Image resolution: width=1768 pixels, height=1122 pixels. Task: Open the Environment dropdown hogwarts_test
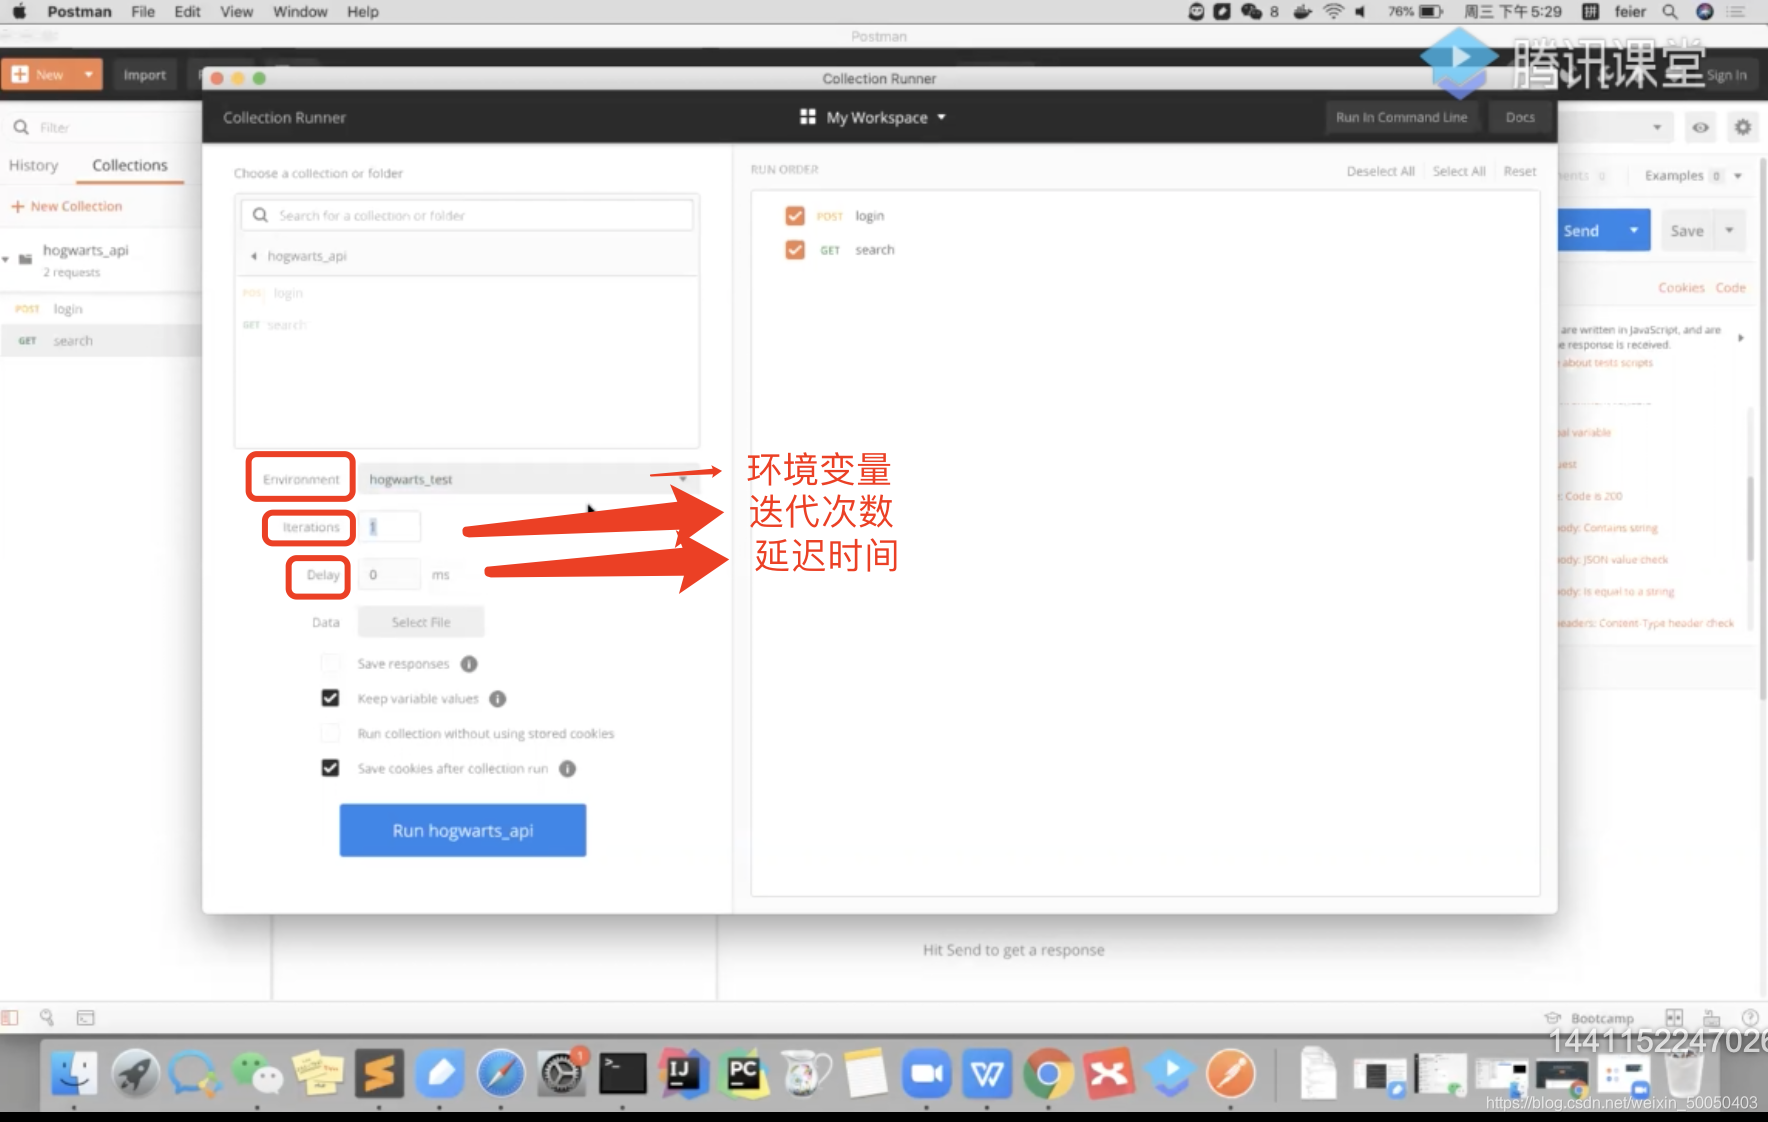[x=528, y=479]
